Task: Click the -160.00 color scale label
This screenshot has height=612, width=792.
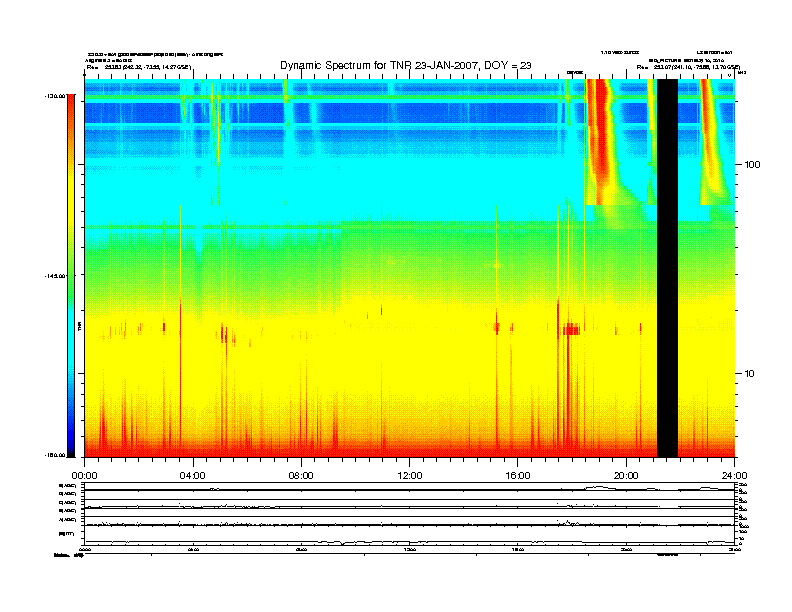Action: coord(55,455)
